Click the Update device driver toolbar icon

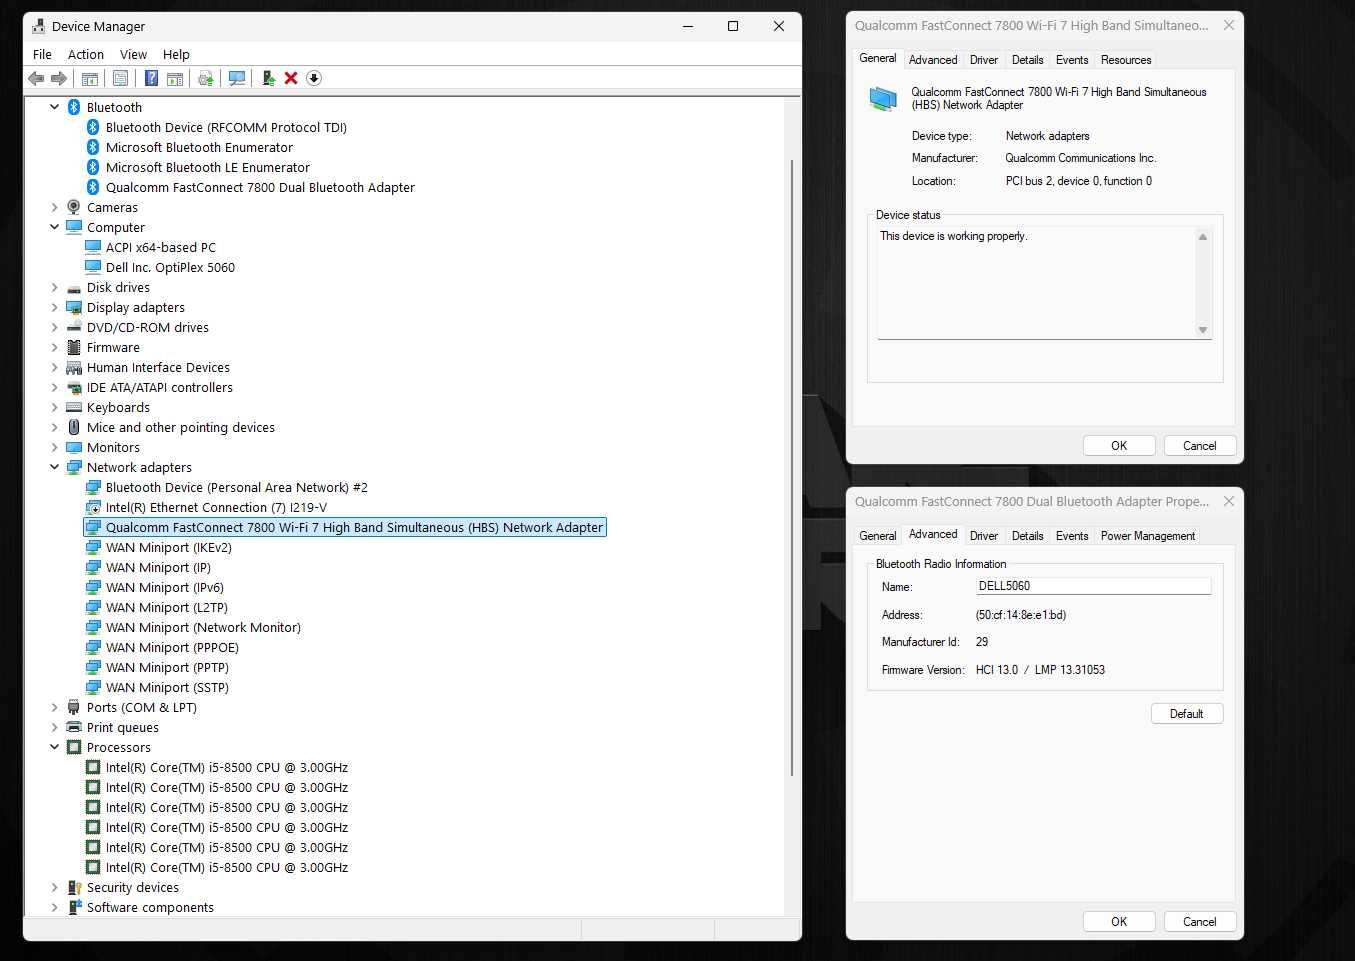tap(206, 78)
